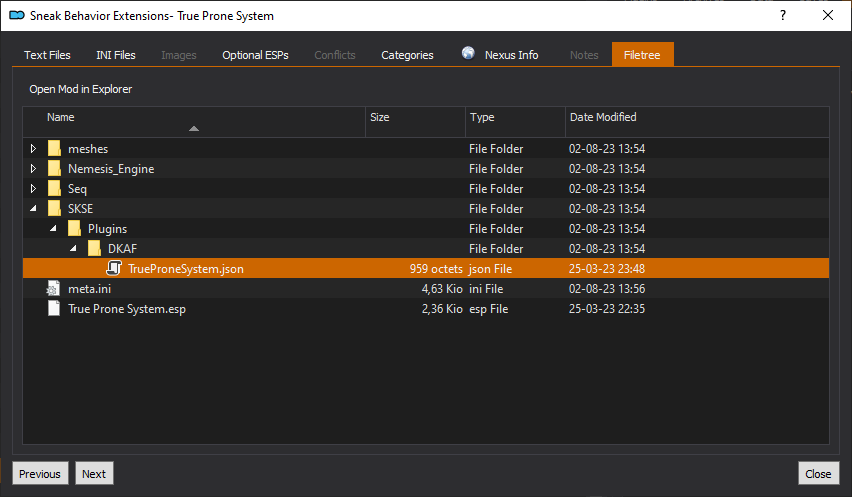
Task: Click the meshes folder icon
Action: 54,148
